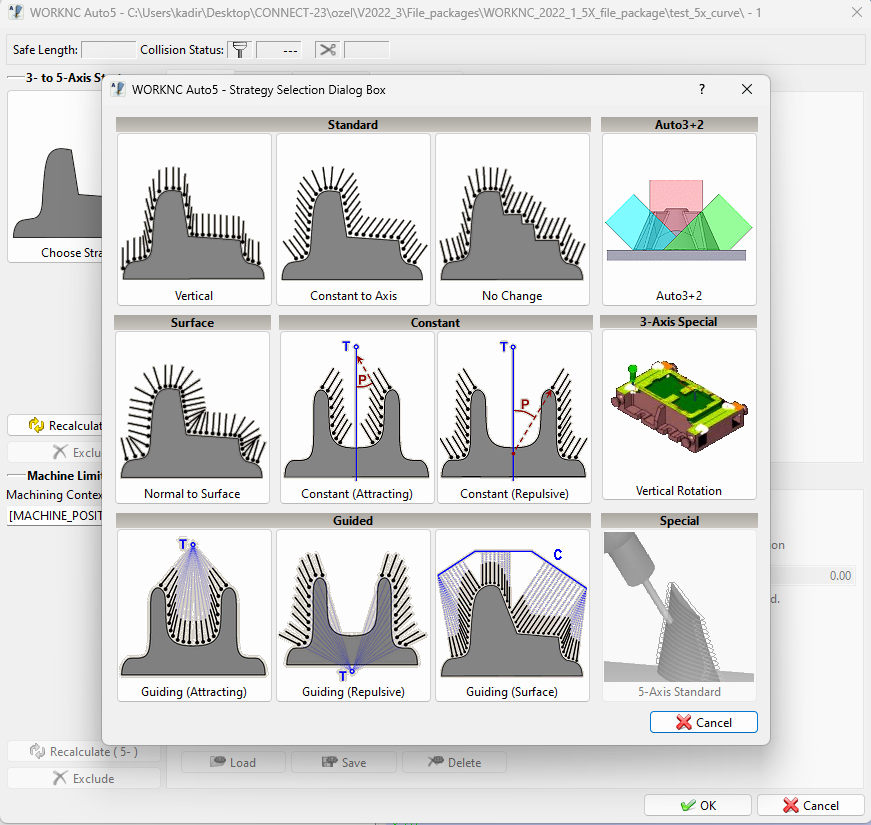The image size is (871, 825).
Task: Confirm with OK in main window
Action: [698, 805]
